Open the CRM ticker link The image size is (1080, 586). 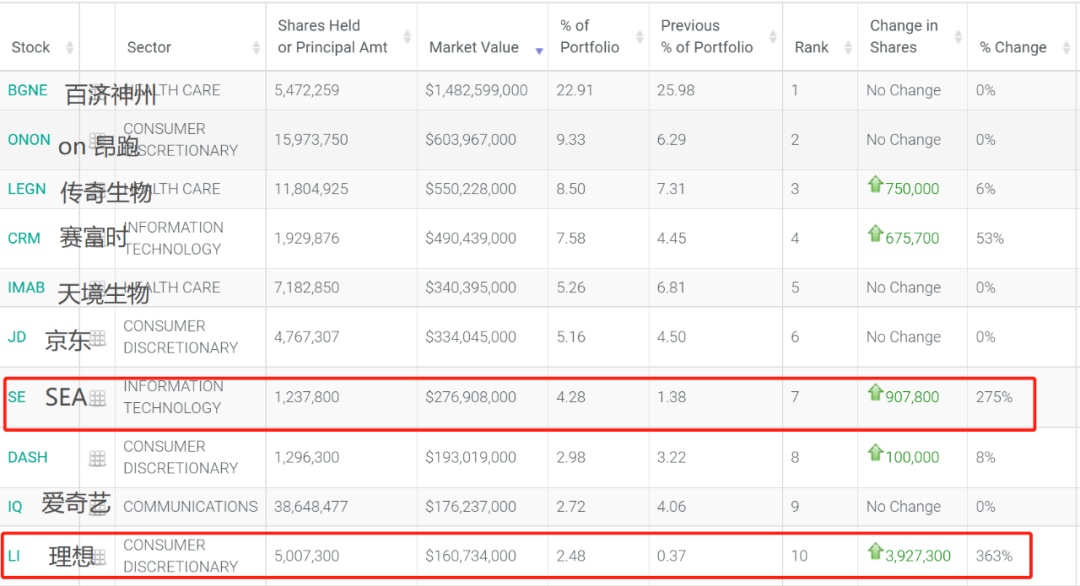(24, 238)
